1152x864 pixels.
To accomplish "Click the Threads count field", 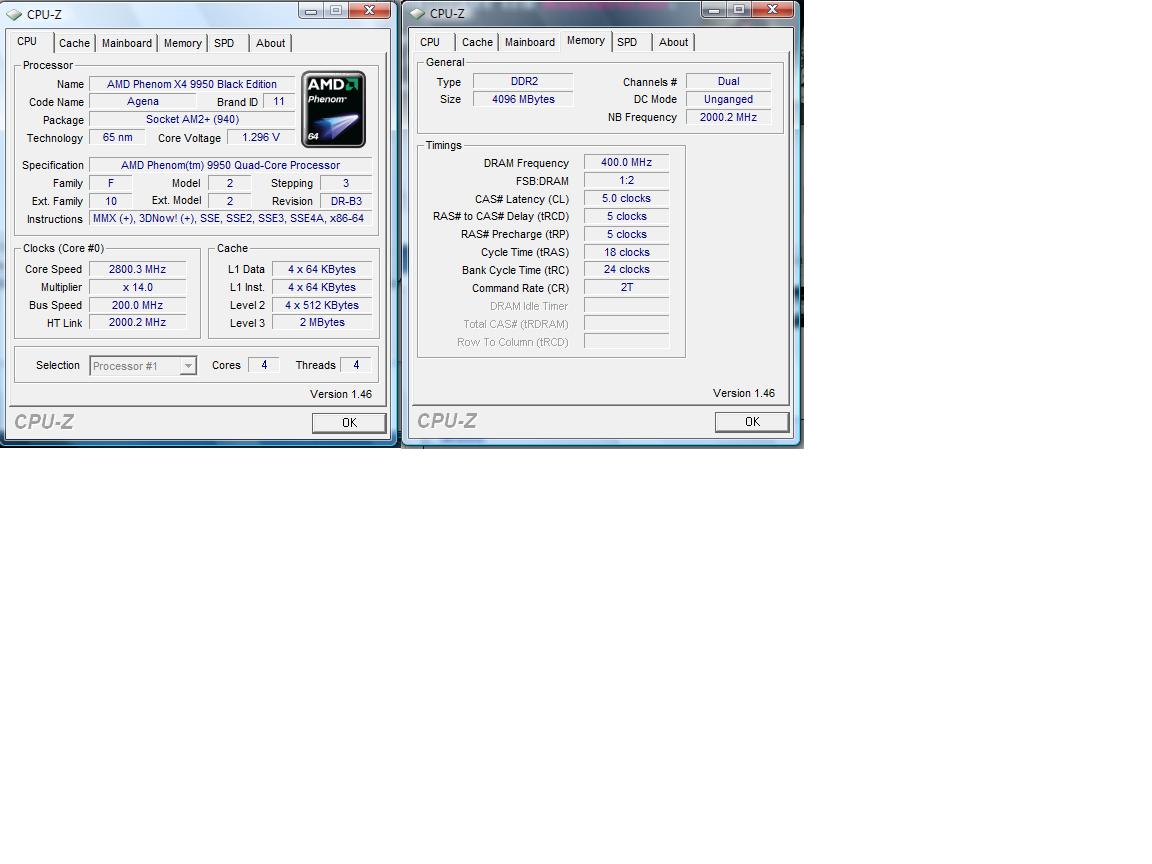I will click(356, 365).
